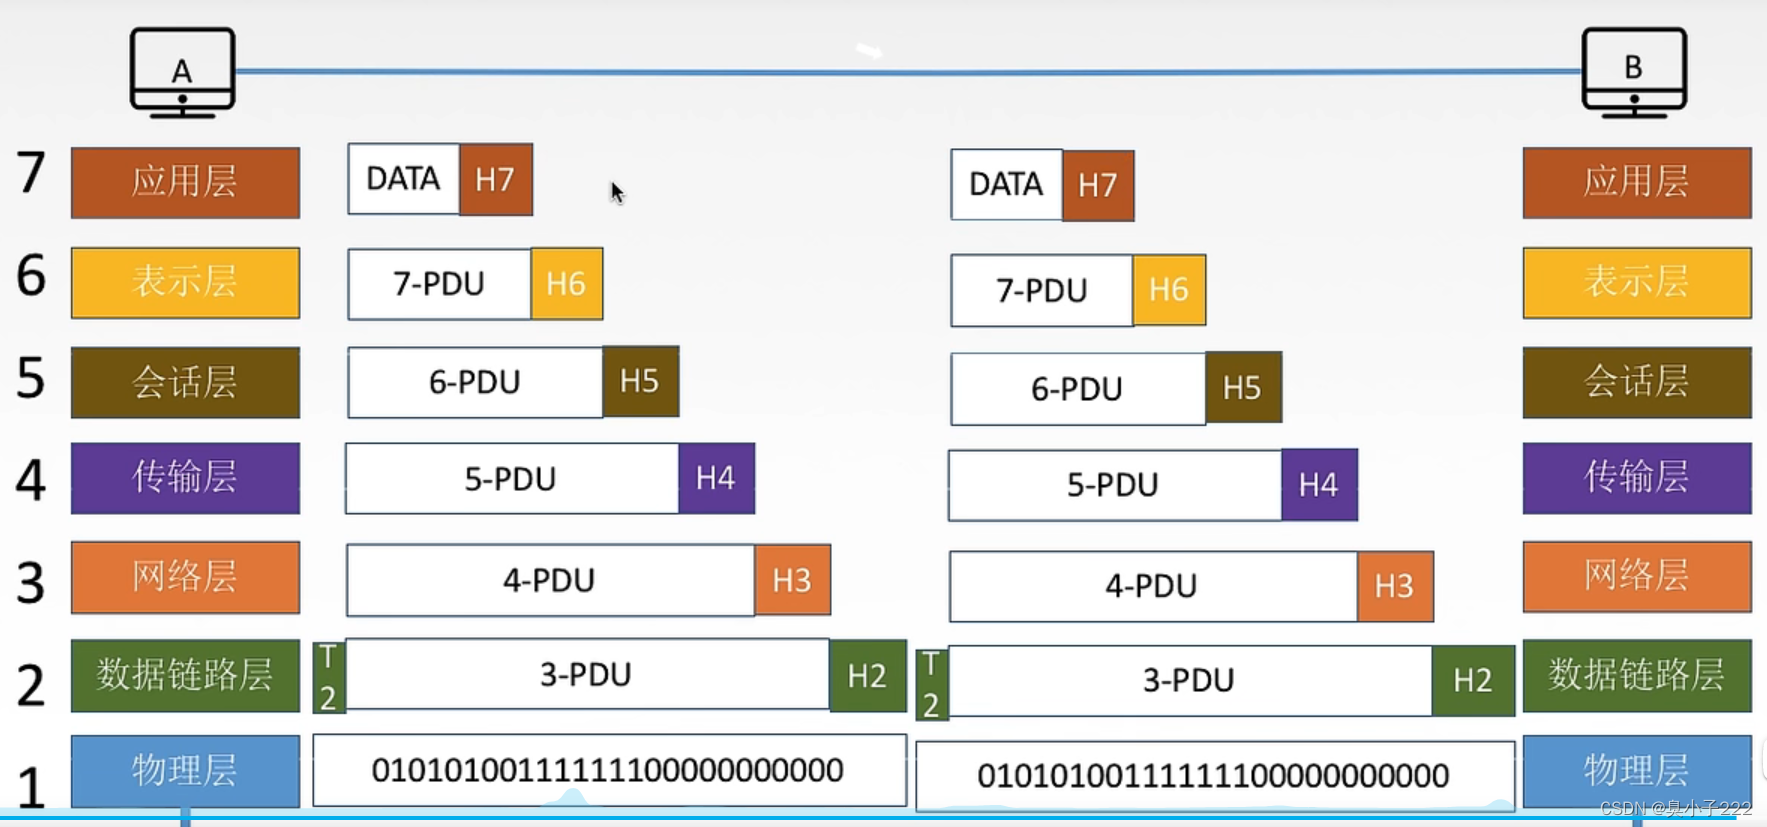Screen dimensions: 1767x827
Task: Select the 5-PDU box on host B side
Action: click(x=1115, y=485)
